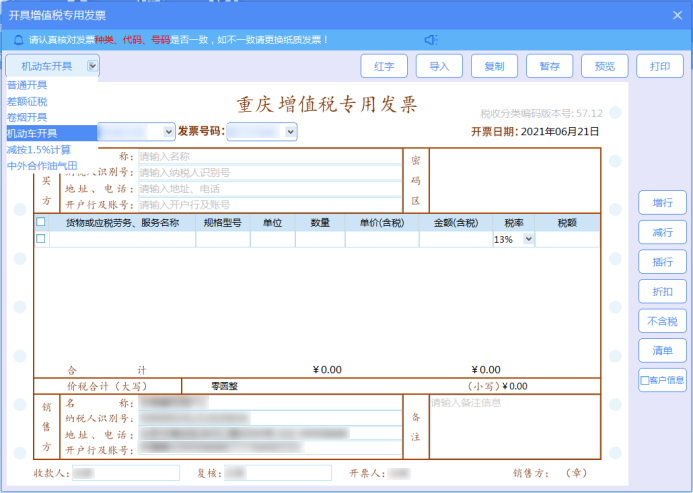Open the 13% tax rate dropdown

528,240
